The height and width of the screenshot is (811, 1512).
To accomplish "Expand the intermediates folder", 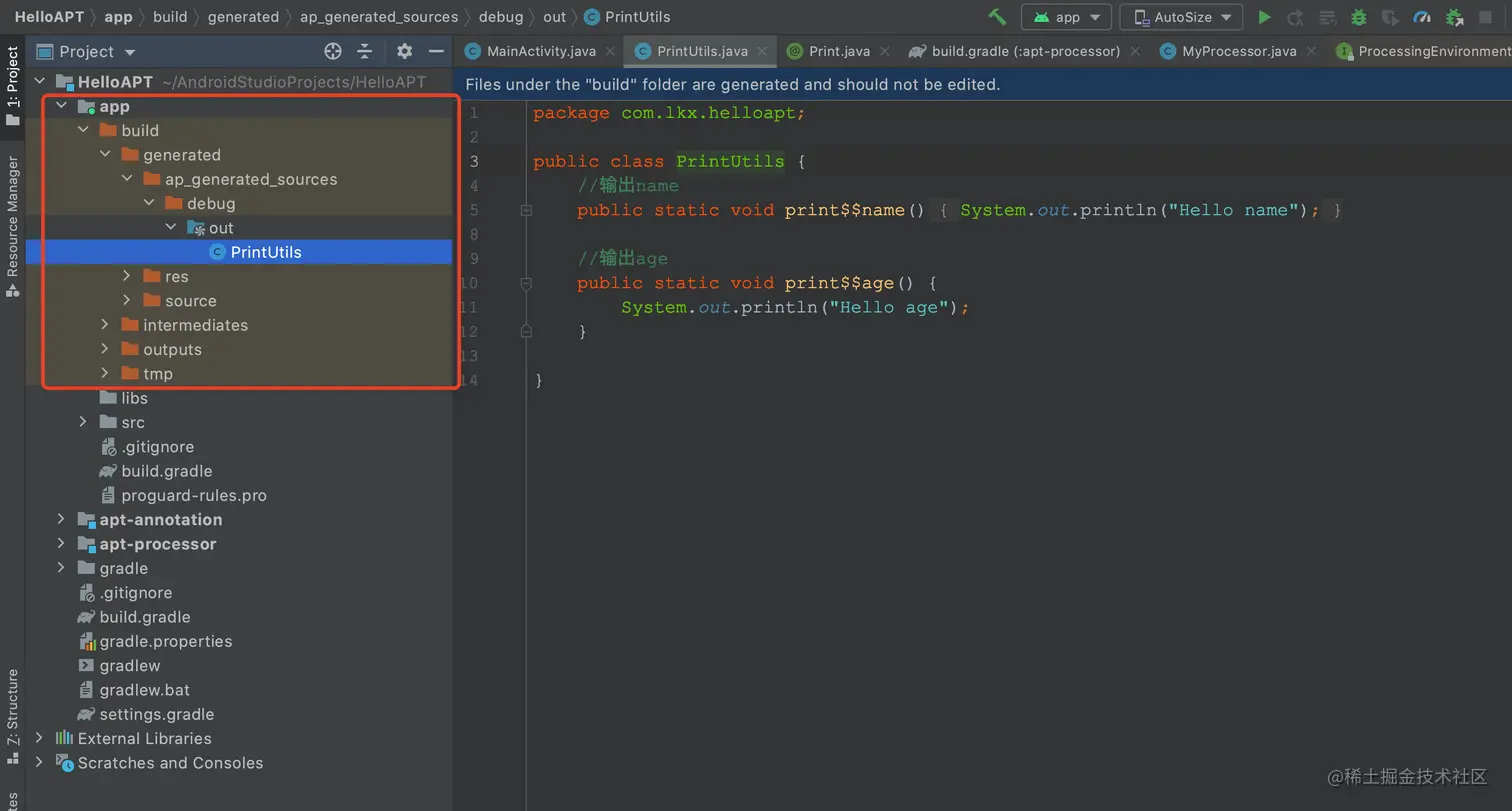I will 105,325.
